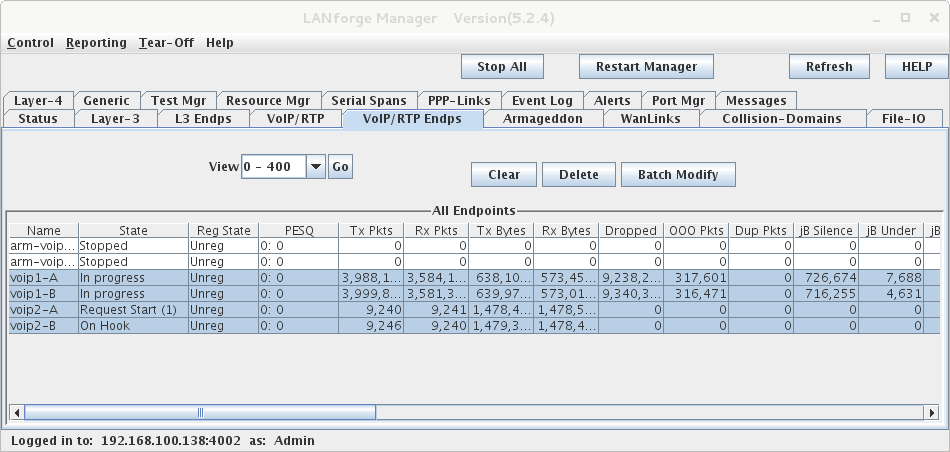Expand the View range dropdown arrow
Viewport: 950px width, 452px height.
[x=316, y=167]
